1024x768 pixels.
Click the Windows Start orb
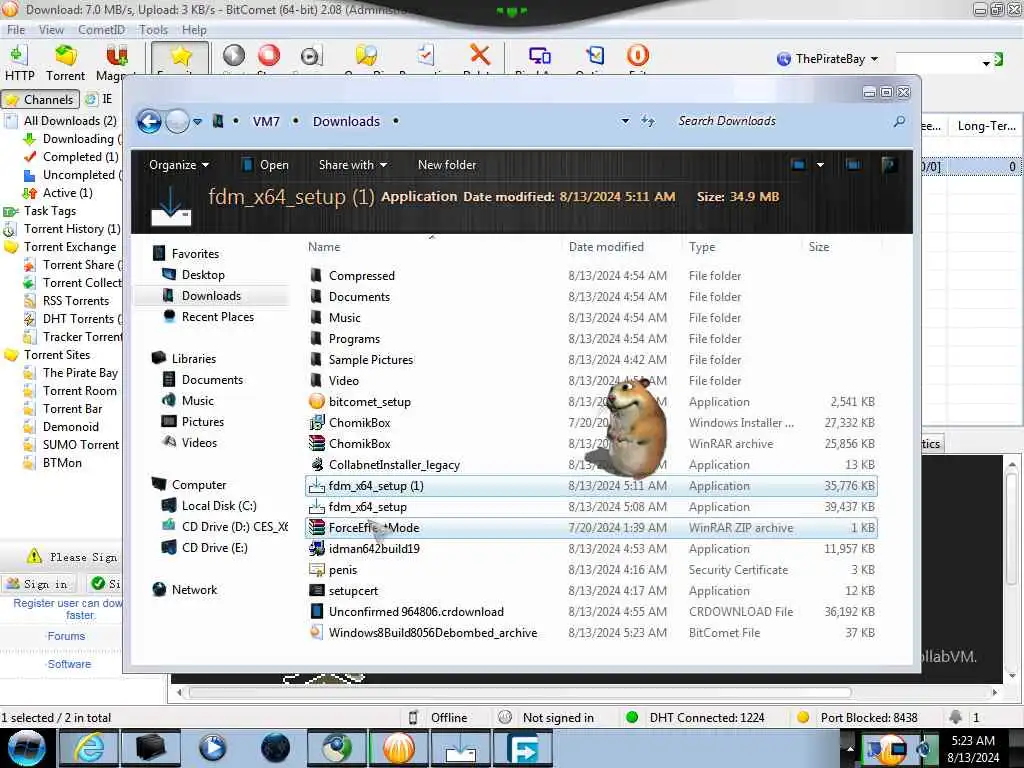[x=27, y=748]
